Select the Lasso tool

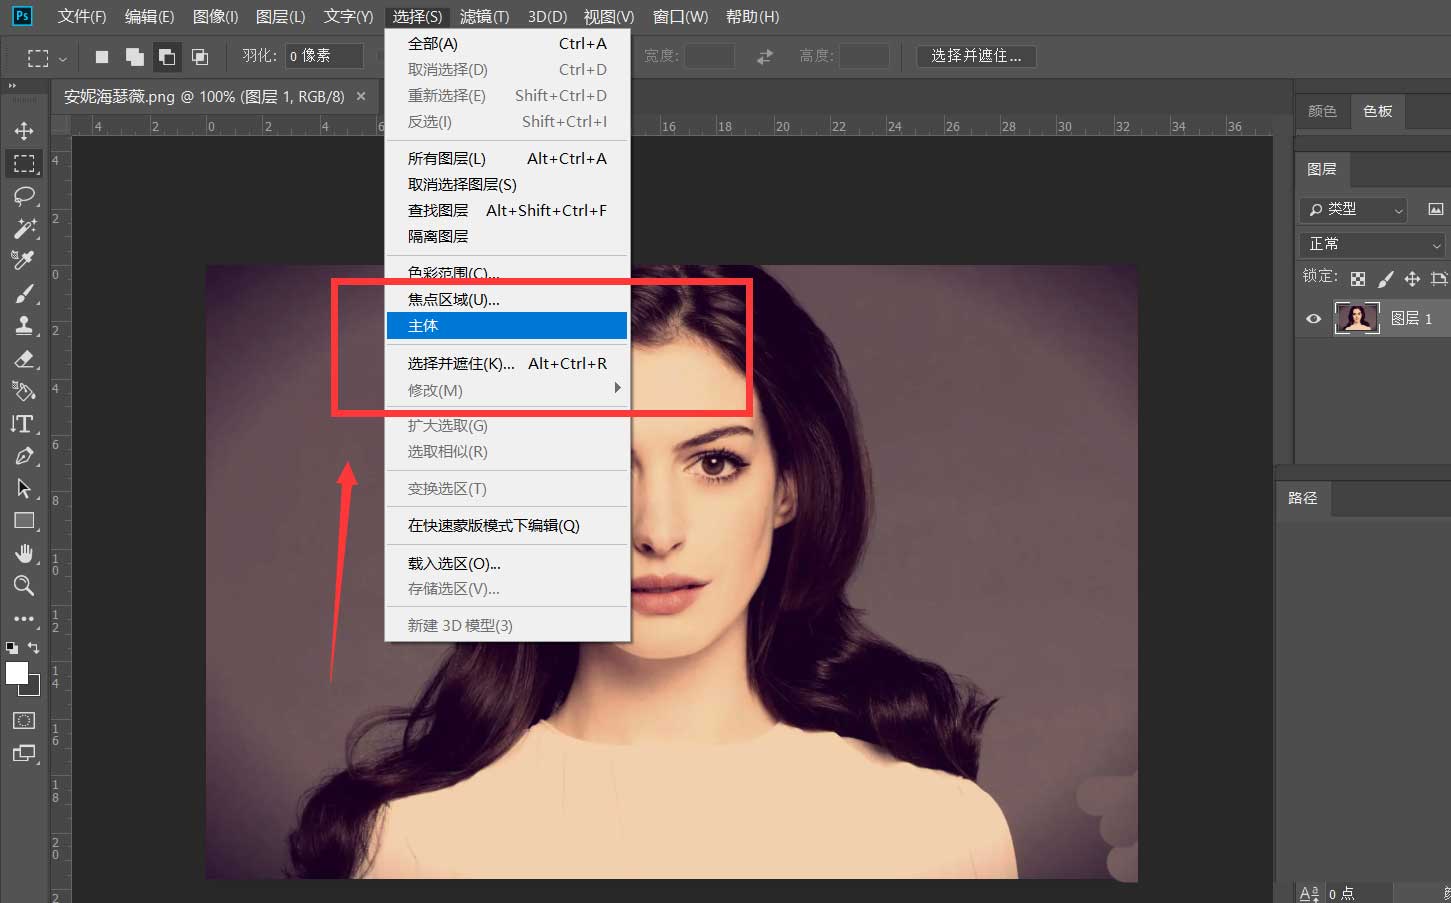click(24, 196)
